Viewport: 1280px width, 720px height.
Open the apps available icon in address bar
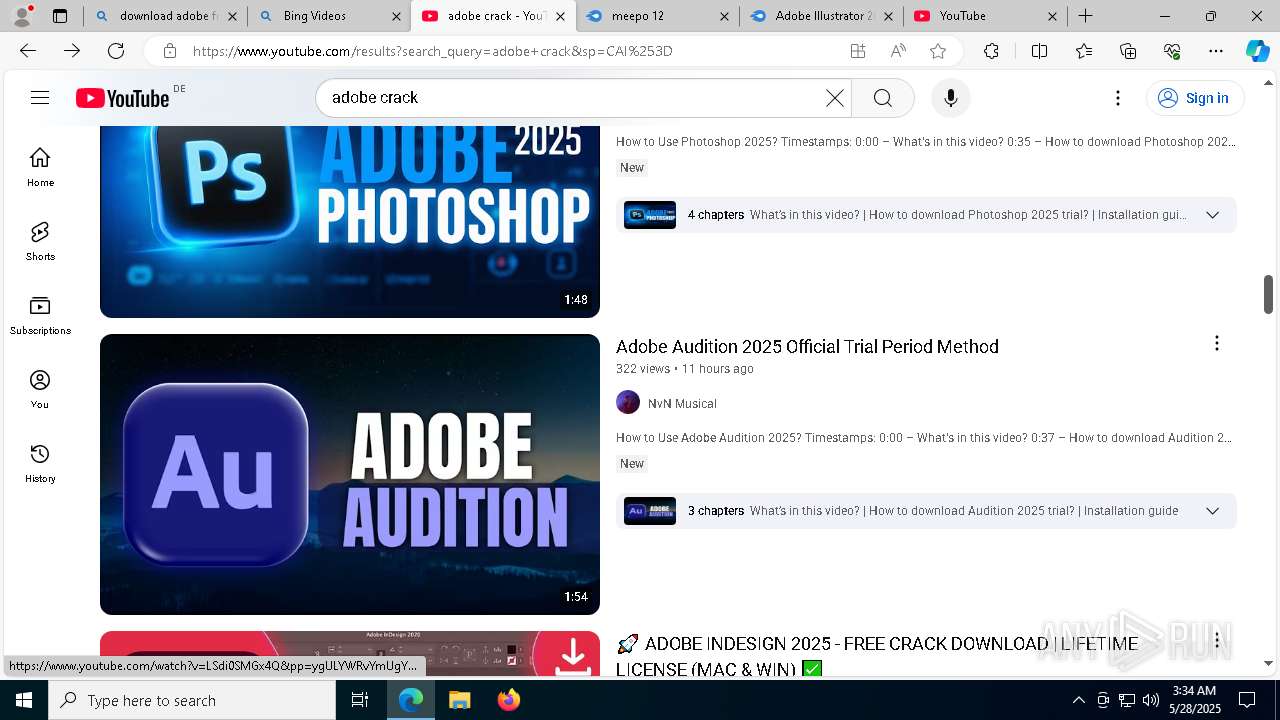click(x=857, y=51)
